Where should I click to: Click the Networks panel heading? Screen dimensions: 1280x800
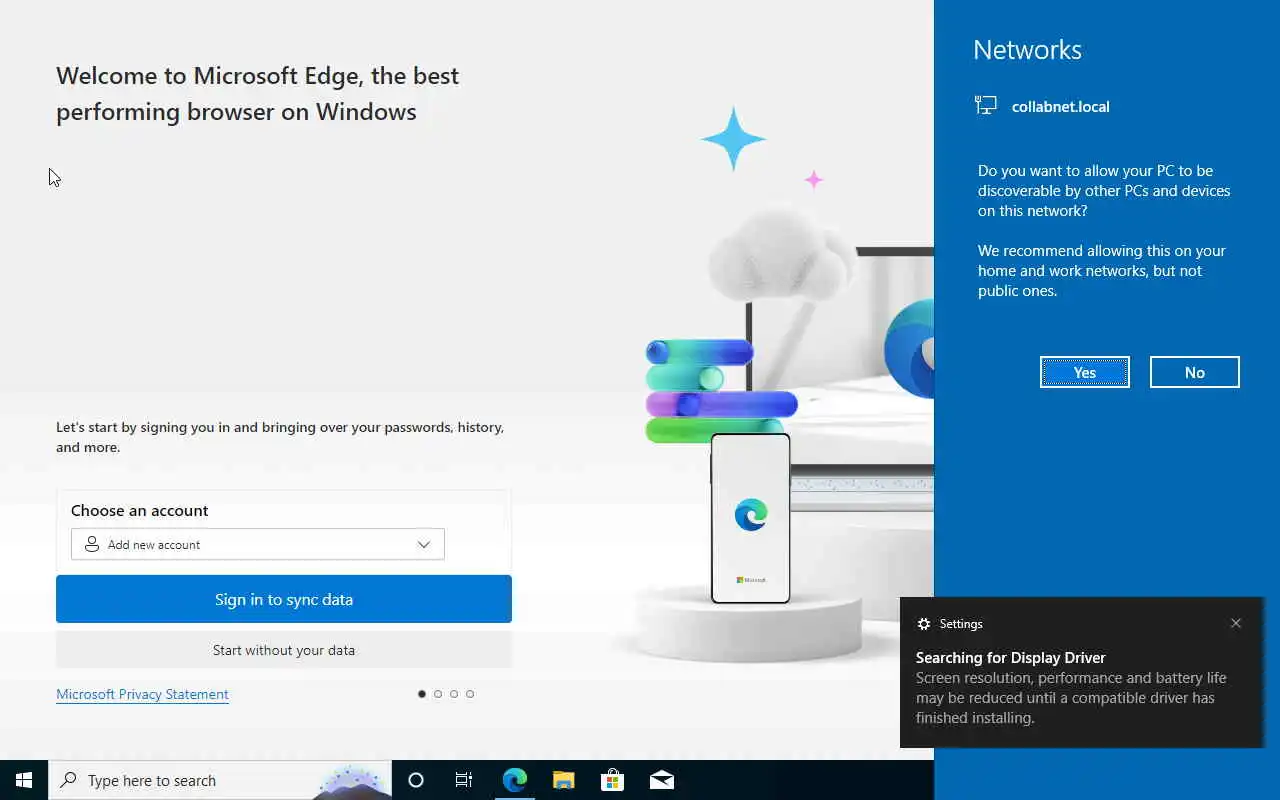point(1027,50)
